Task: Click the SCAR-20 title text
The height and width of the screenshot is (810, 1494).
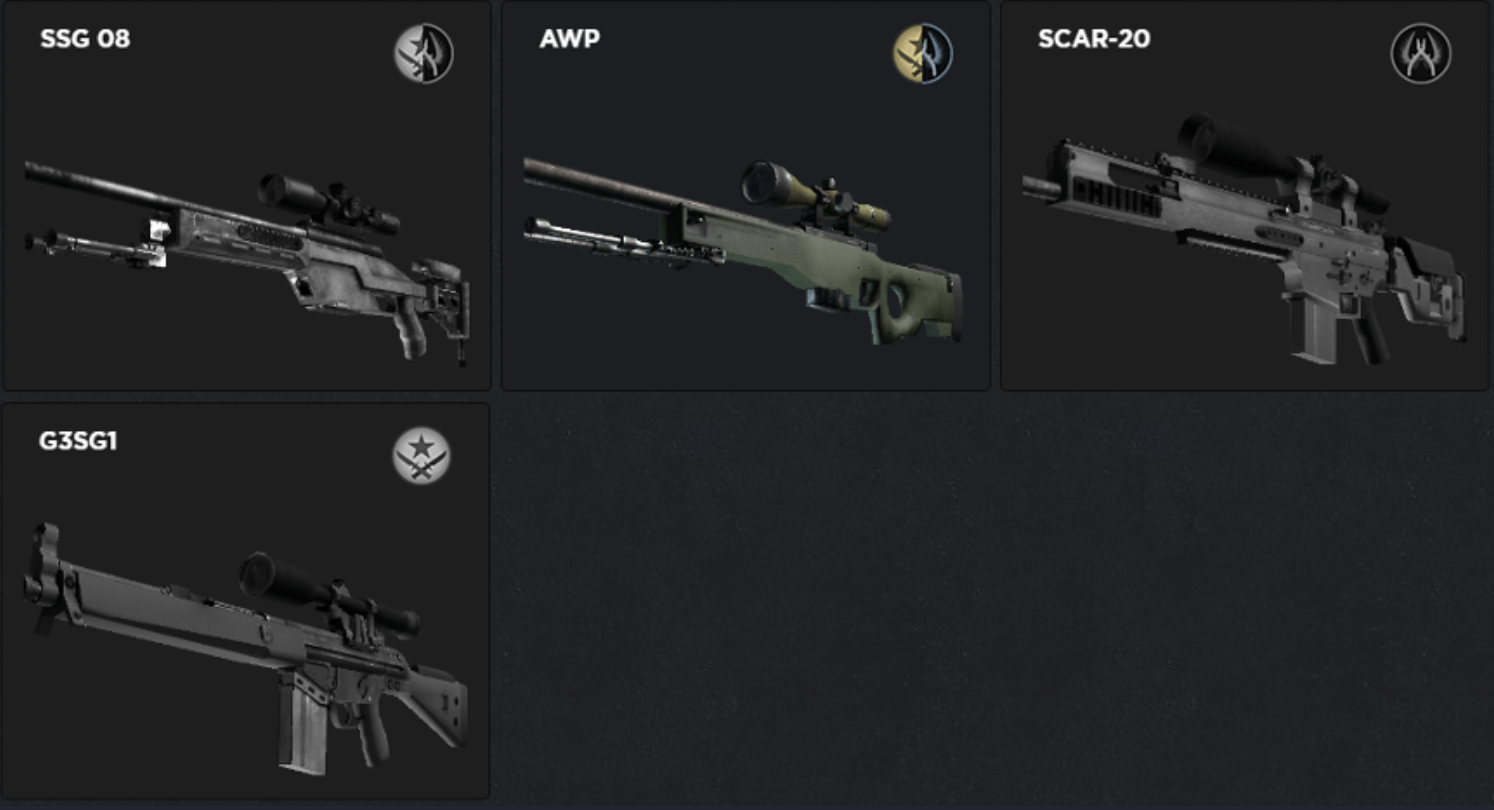Action: [x=1094, y=39]
